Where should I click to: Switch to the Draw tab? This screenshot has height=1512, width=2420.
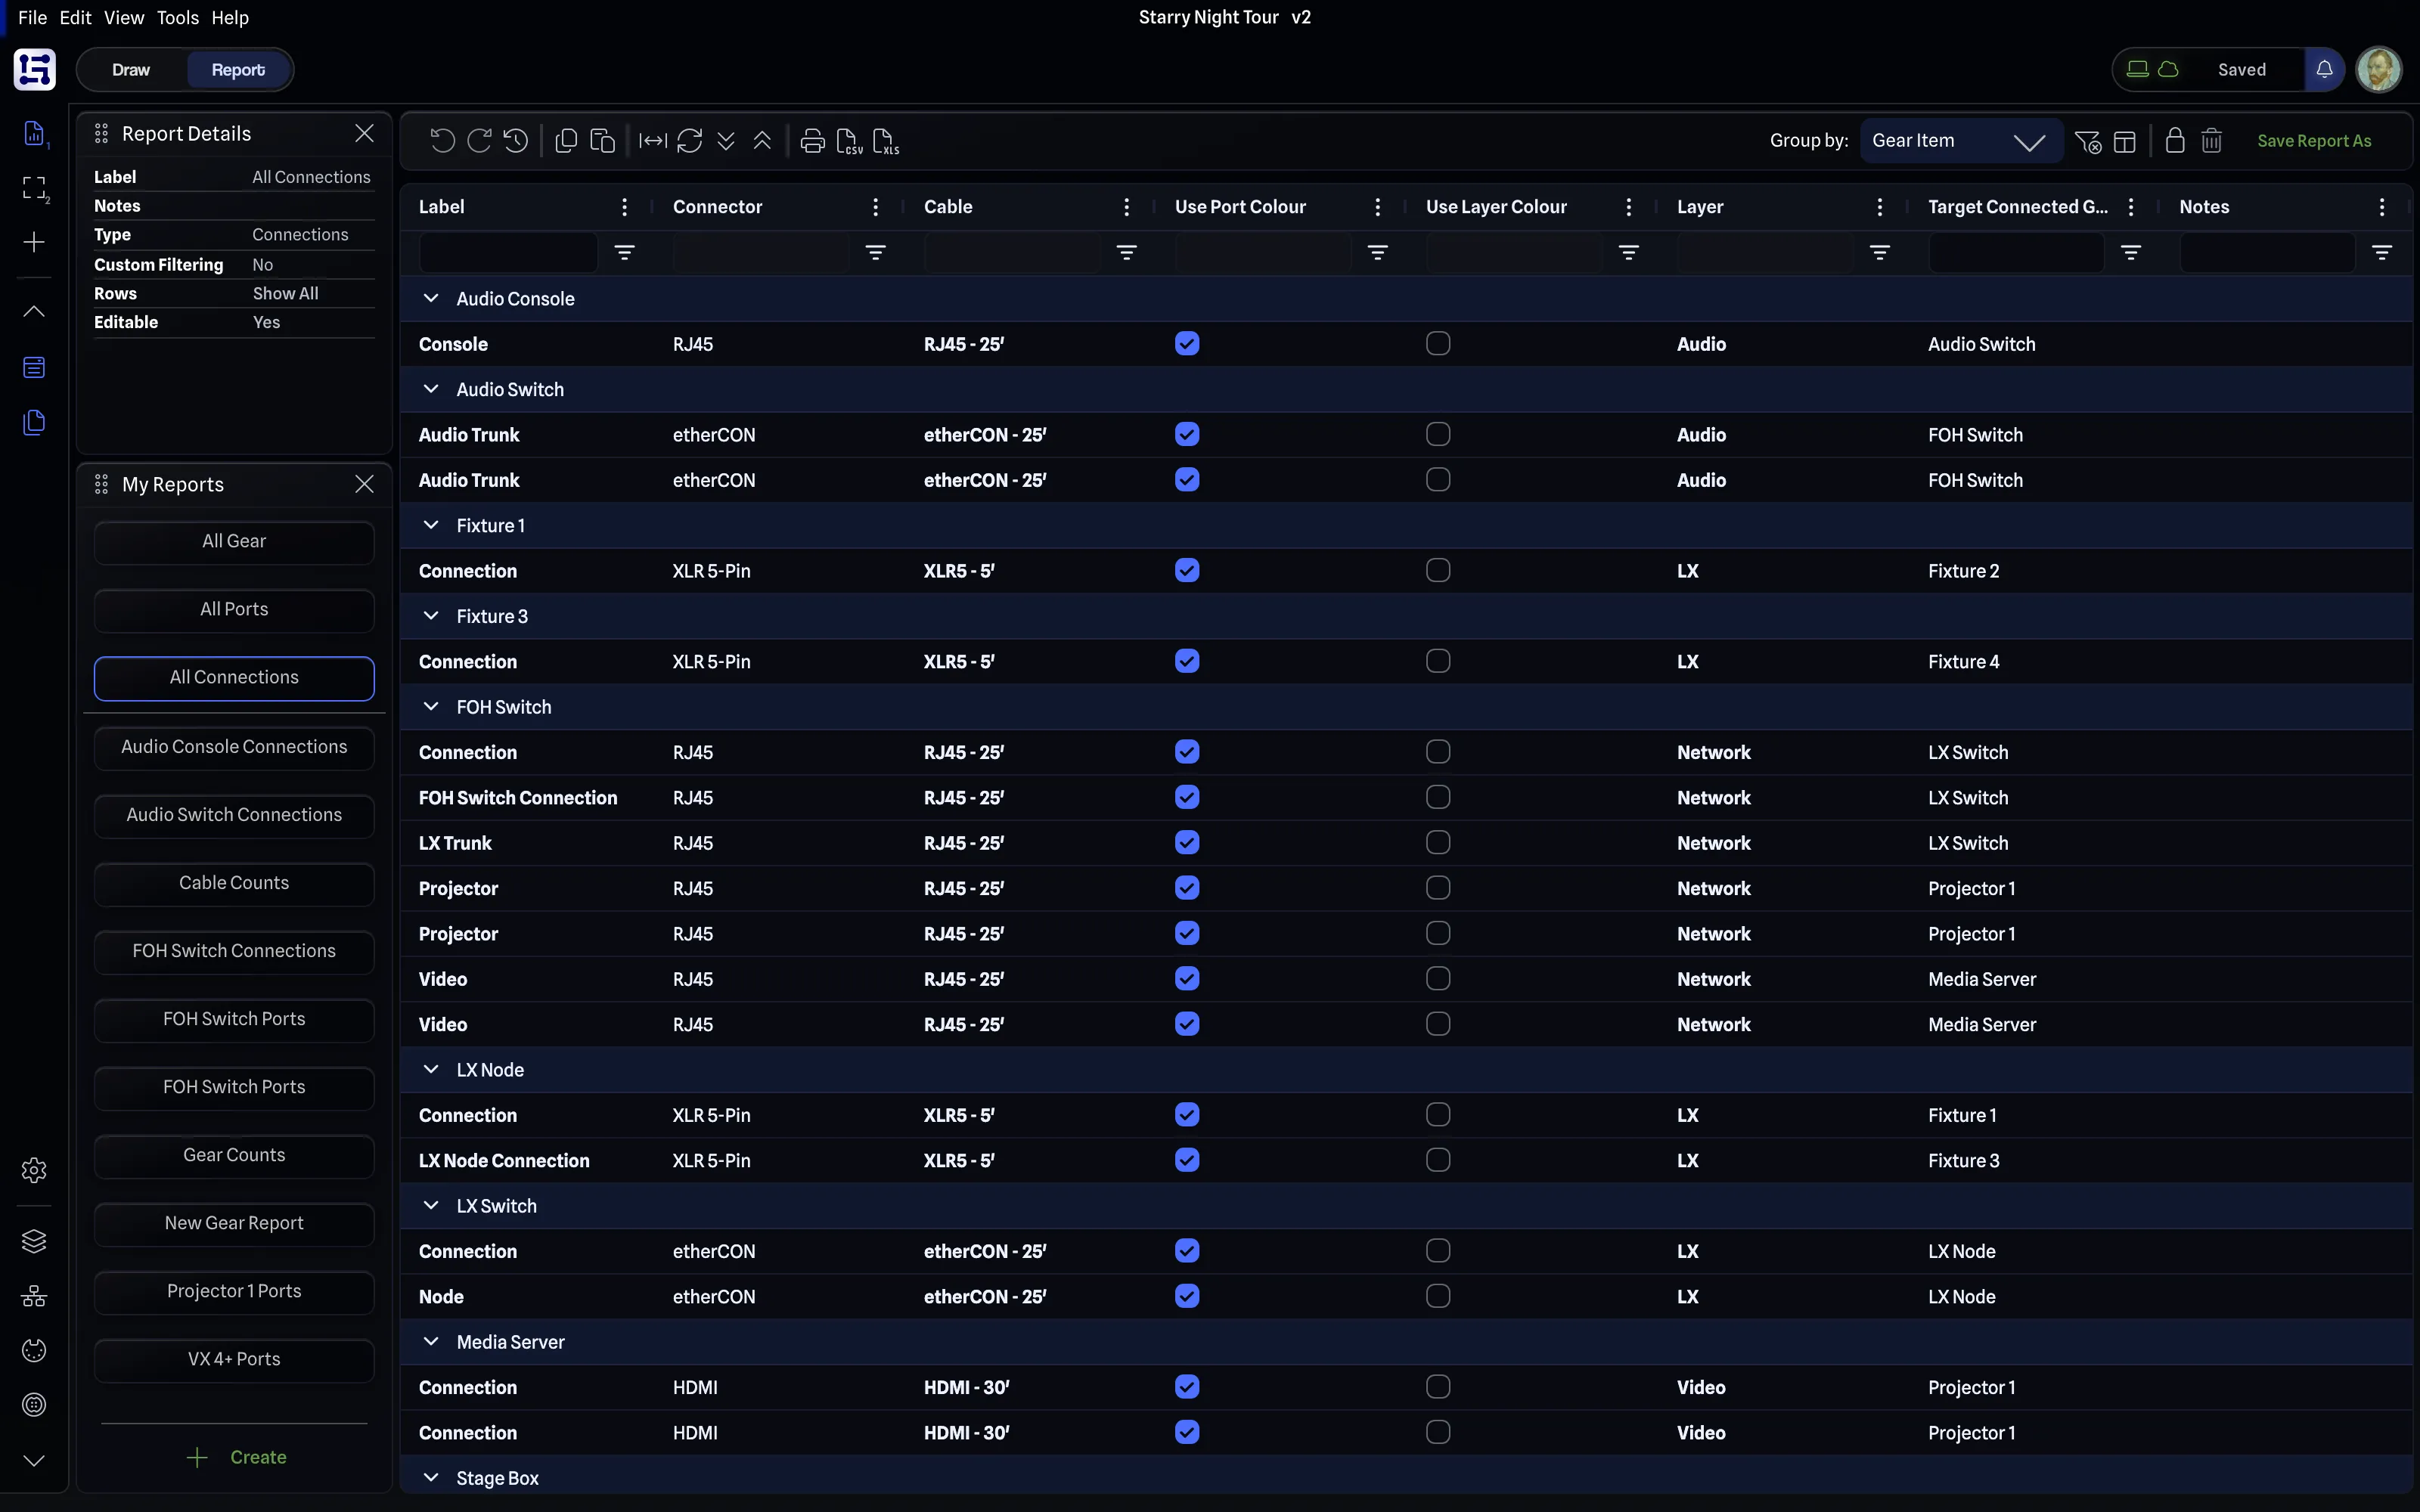pyautogui.click(x=131, y=70)
